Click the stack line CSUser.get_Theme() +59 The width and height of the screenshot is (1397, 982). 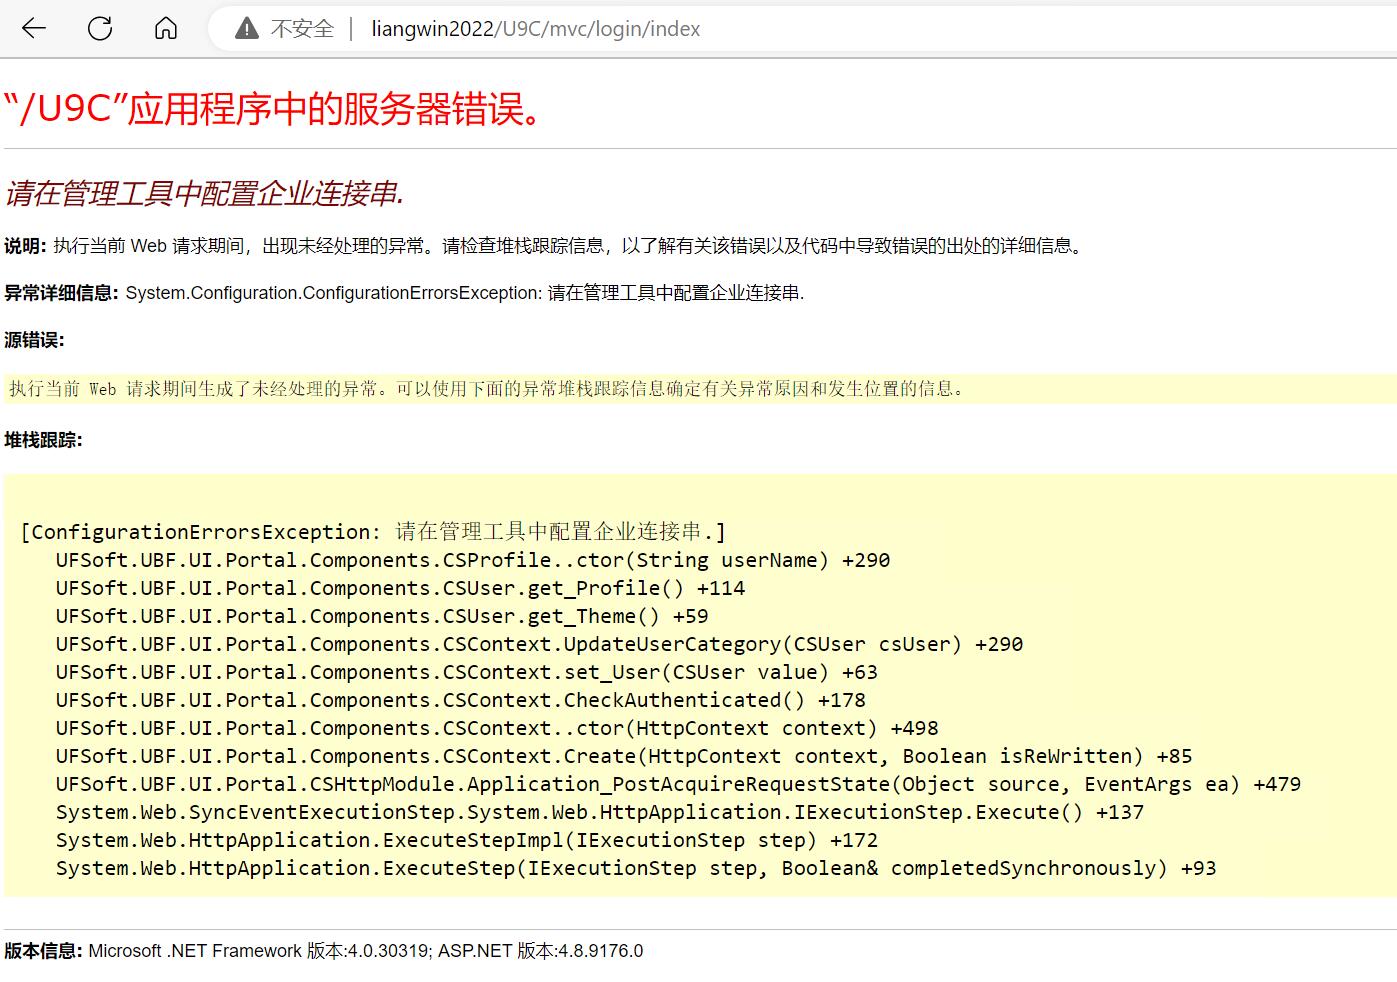382,616
